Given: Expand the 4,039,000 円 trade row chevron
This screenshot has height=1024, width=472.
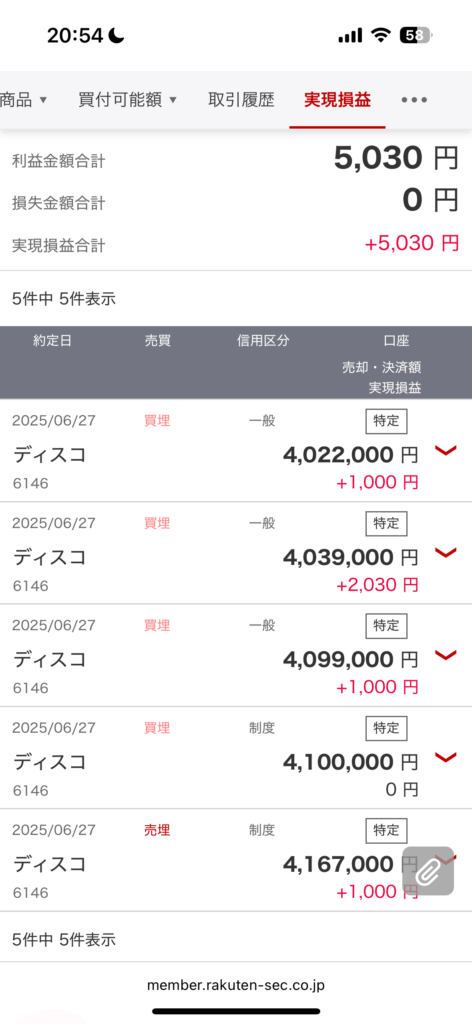Looking at the screenshot, I should tap(445, 552).
